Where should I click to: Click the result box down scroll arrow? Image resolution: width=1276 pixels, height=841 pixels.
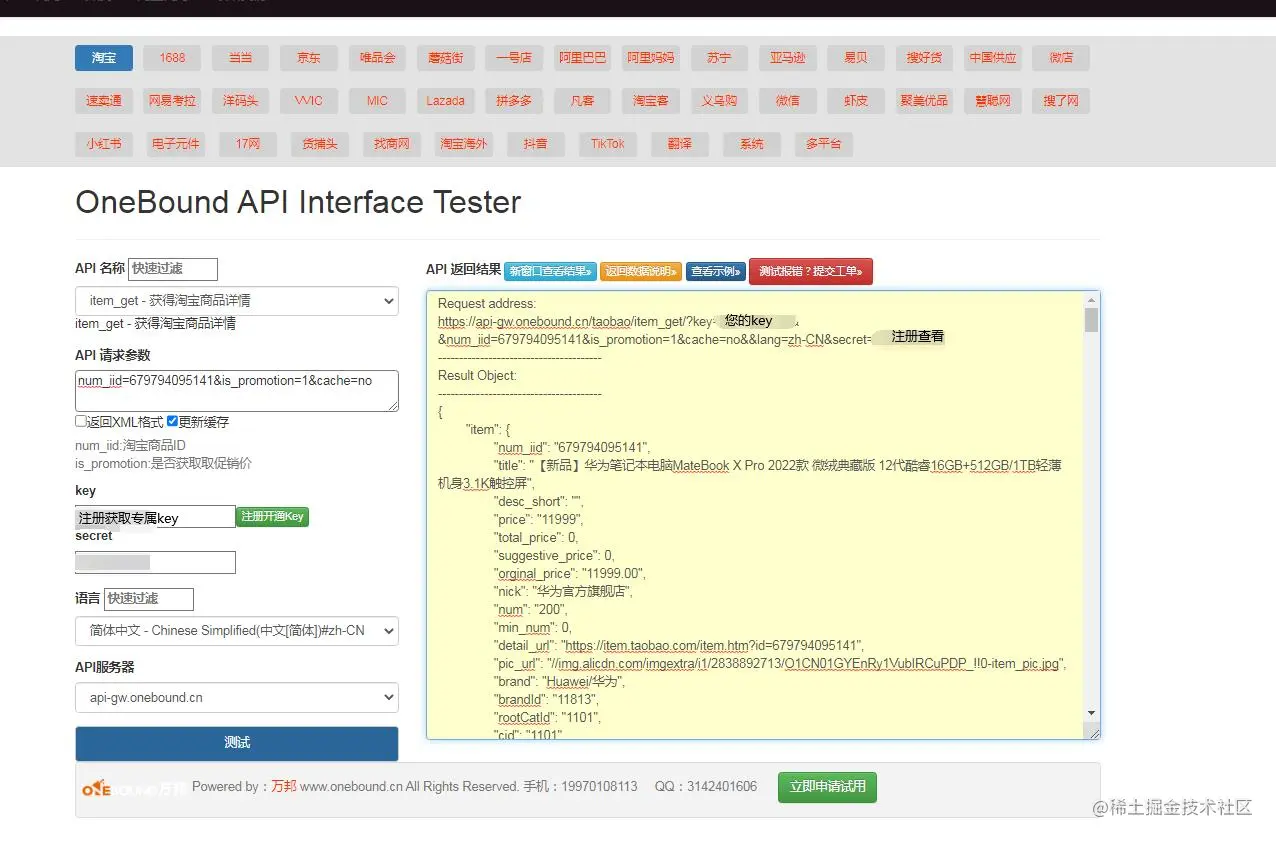click(1092, 713)
